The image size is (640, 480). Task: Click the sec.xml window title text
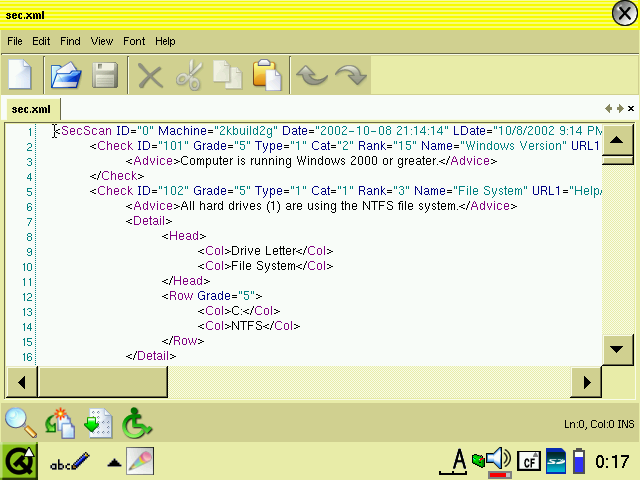pyautogui.click(x=25, y=15)
